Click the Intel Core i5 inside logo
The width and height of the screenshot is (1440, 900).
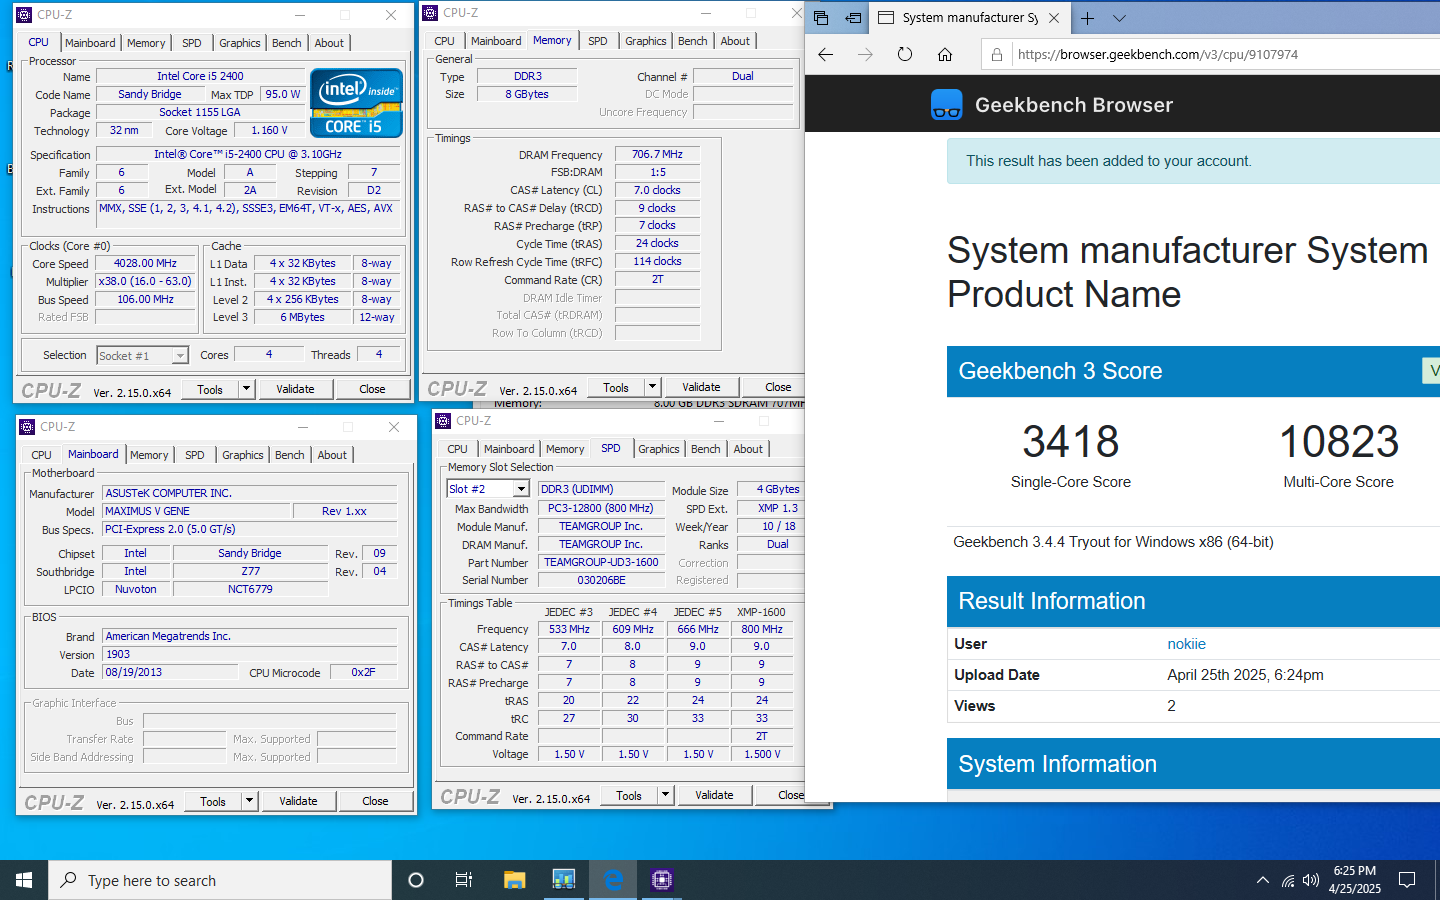pyautogui.click(x=357, y=102)
